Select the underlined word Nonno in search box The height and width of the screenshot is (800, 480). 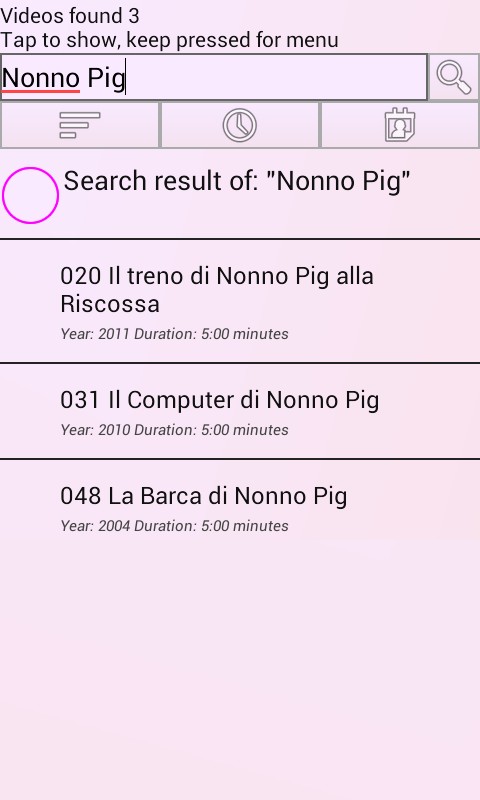pyautogui.click(x=41, y=78)
